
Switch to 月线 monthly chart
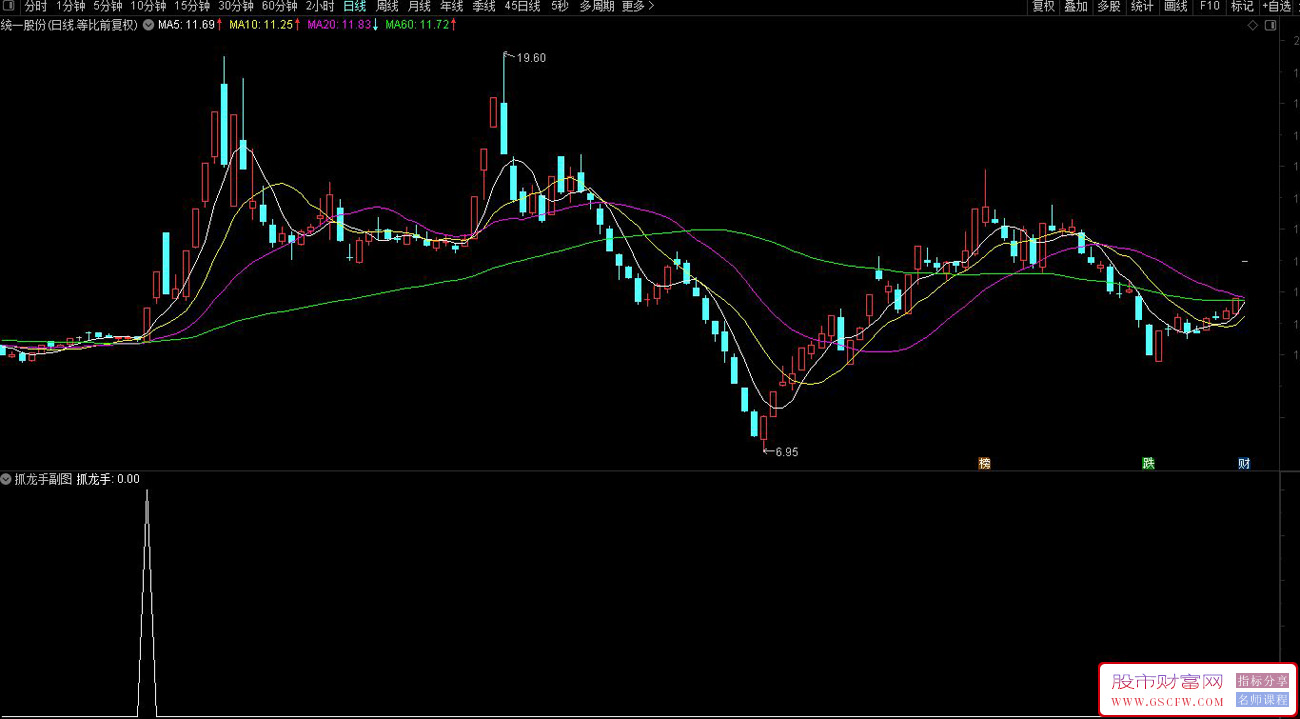[419, 6]
